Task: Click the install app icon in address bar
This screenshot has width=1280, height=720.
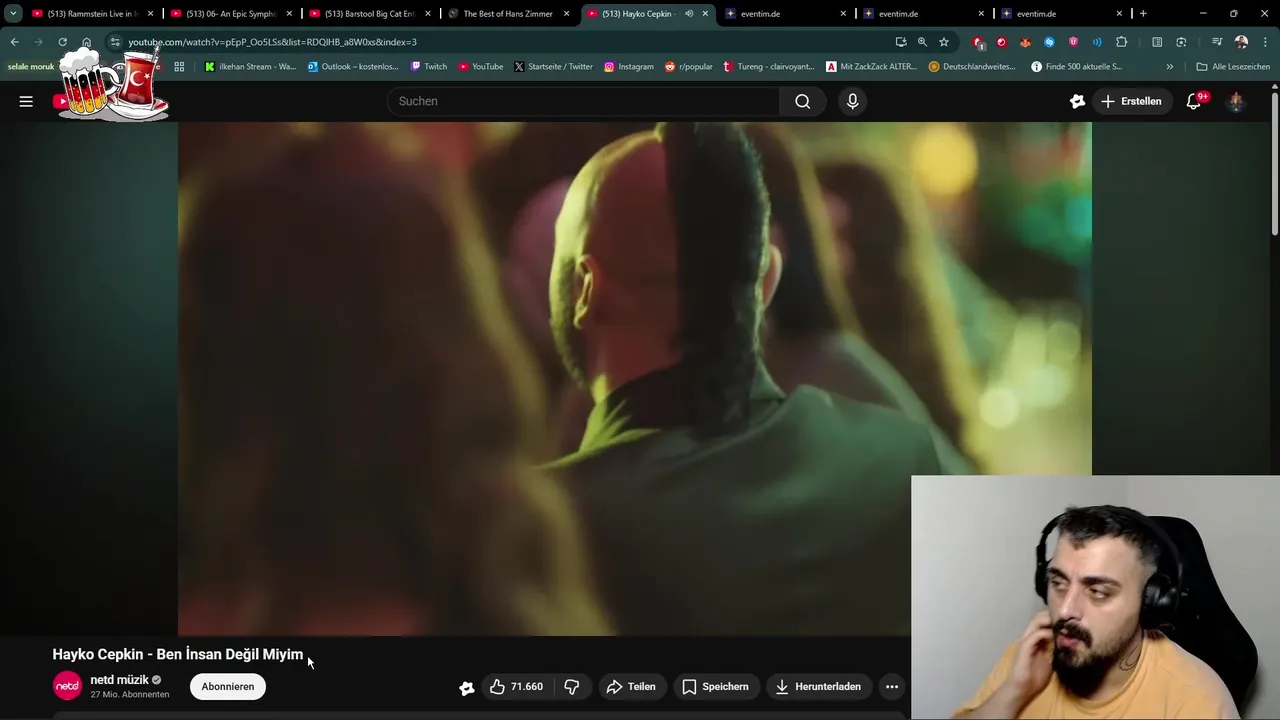Action: coord(901,42)
